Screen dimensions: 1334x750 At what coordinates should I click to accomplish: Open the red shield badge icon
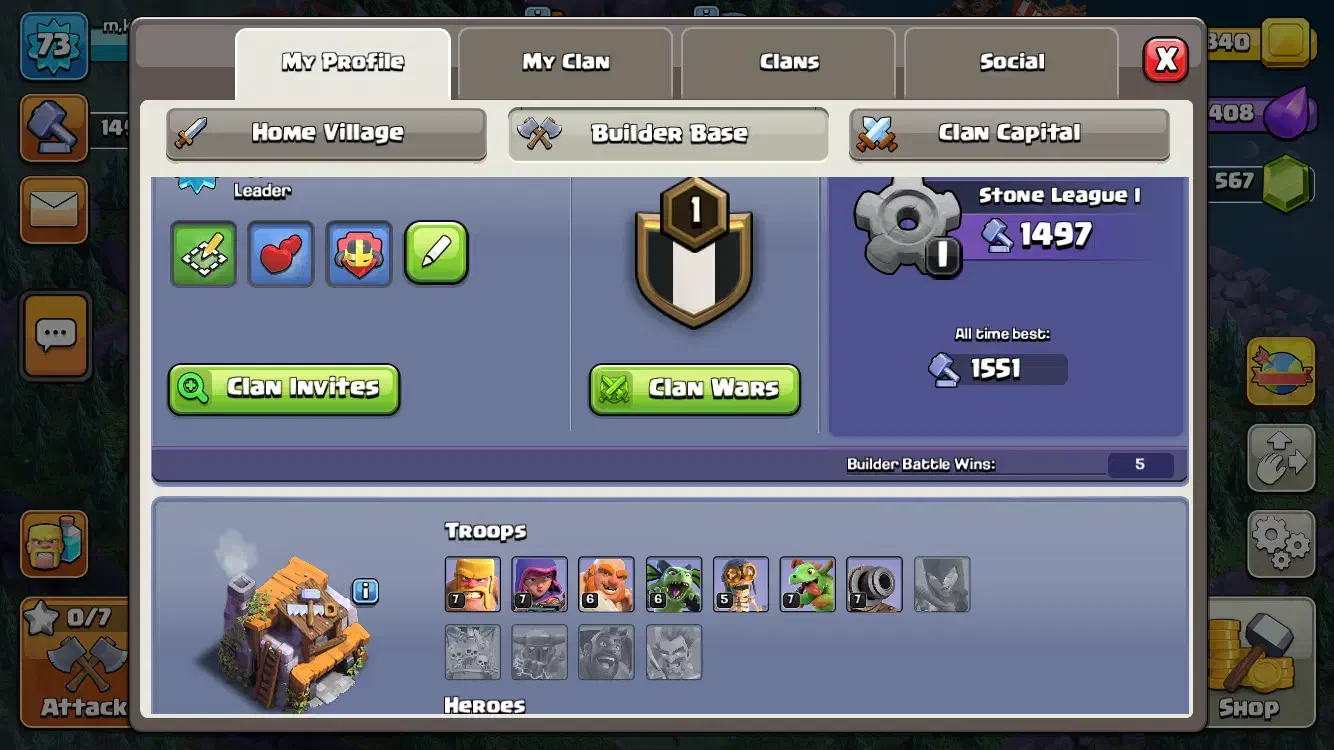[359, 254]
